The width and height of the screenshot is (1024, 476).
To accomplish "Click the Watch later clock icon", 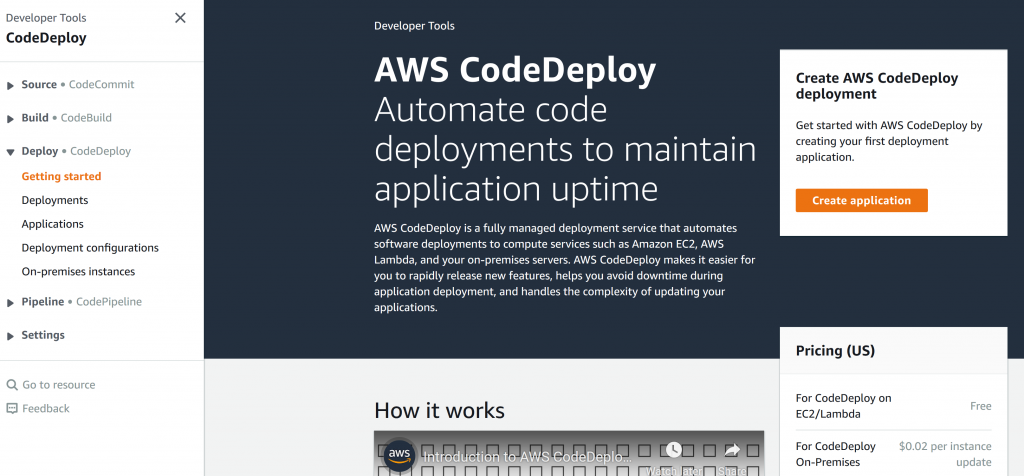I will point(673,450).
